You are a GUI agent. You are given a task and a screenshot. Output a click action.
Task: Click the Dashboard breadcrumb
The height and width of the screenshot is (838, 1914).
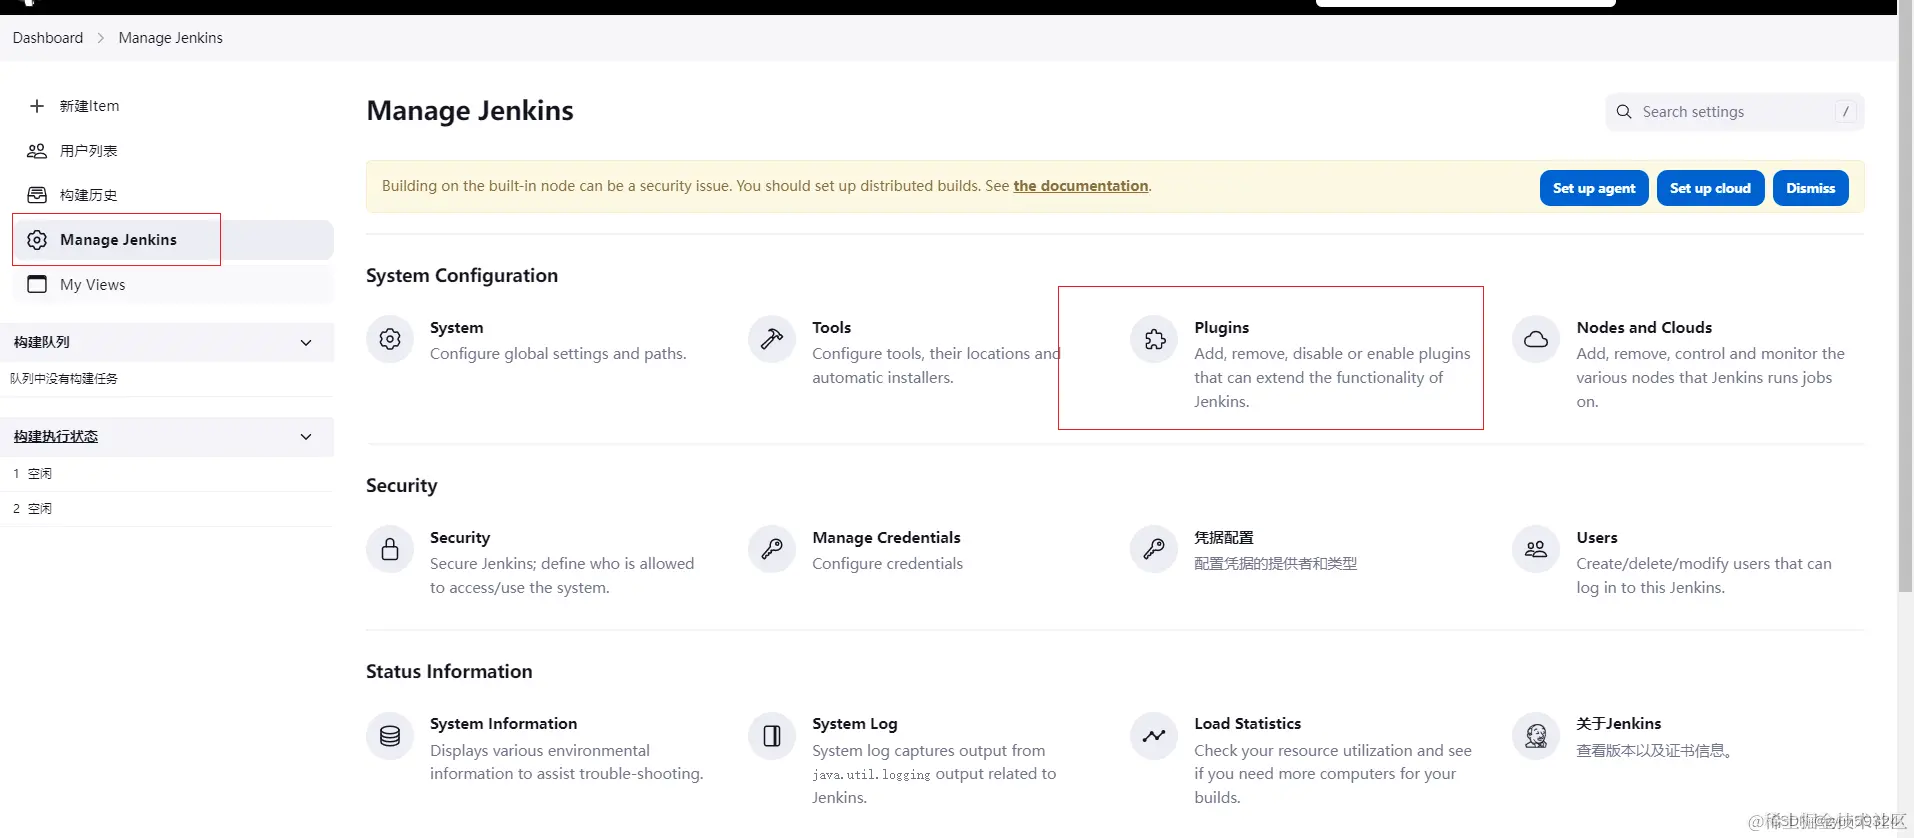(x=48, y=38)
